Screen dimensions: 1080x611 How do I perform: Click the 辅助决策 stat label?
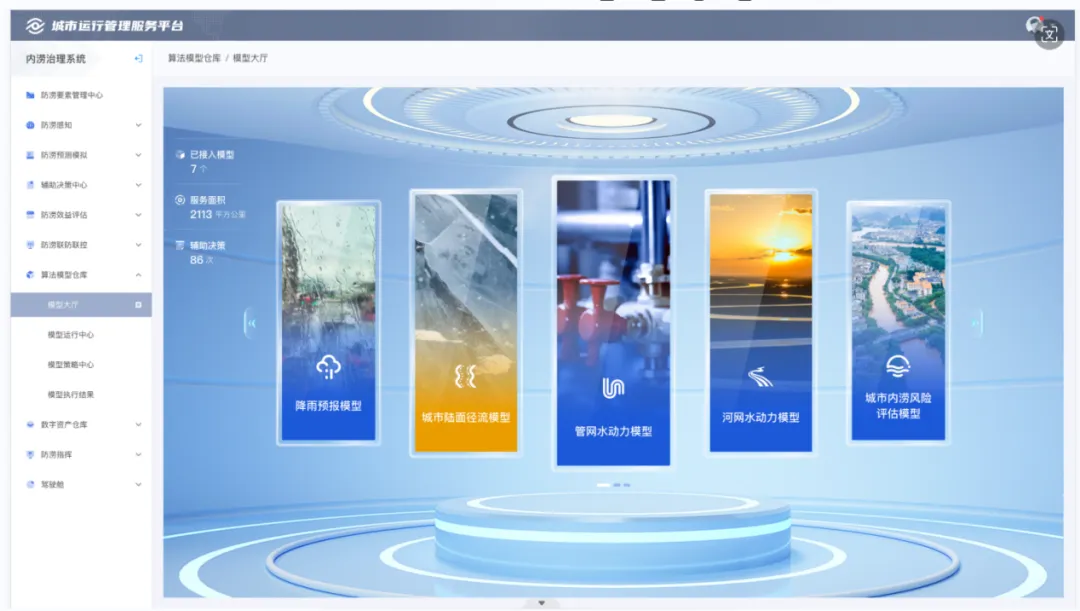tap(207, 245)
